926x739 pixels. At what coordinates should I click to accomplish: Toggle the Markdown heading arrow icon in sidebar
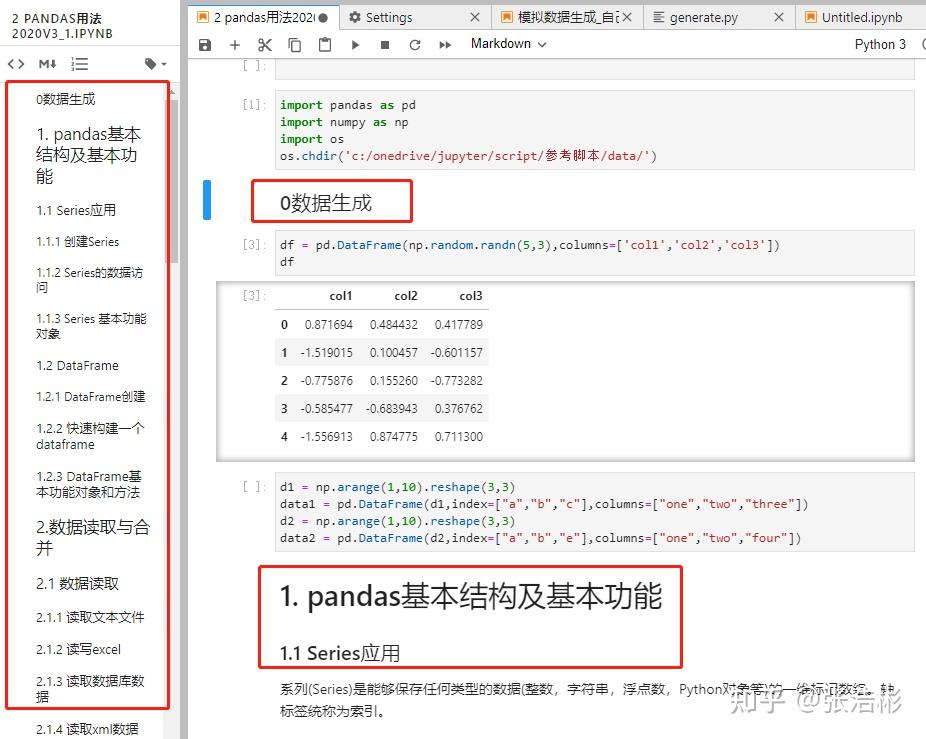point(48,63)
